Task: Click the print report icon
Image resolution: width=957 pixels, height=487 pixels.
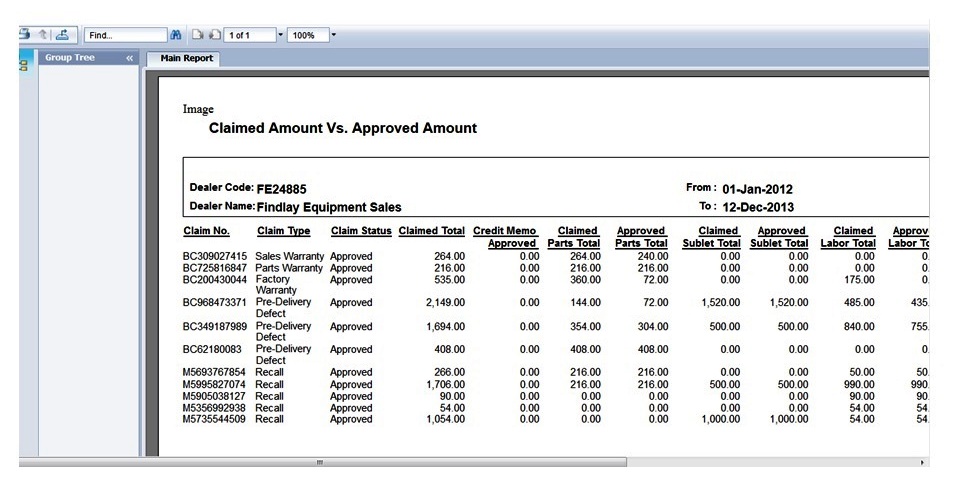Action: [x=24, y=35]
